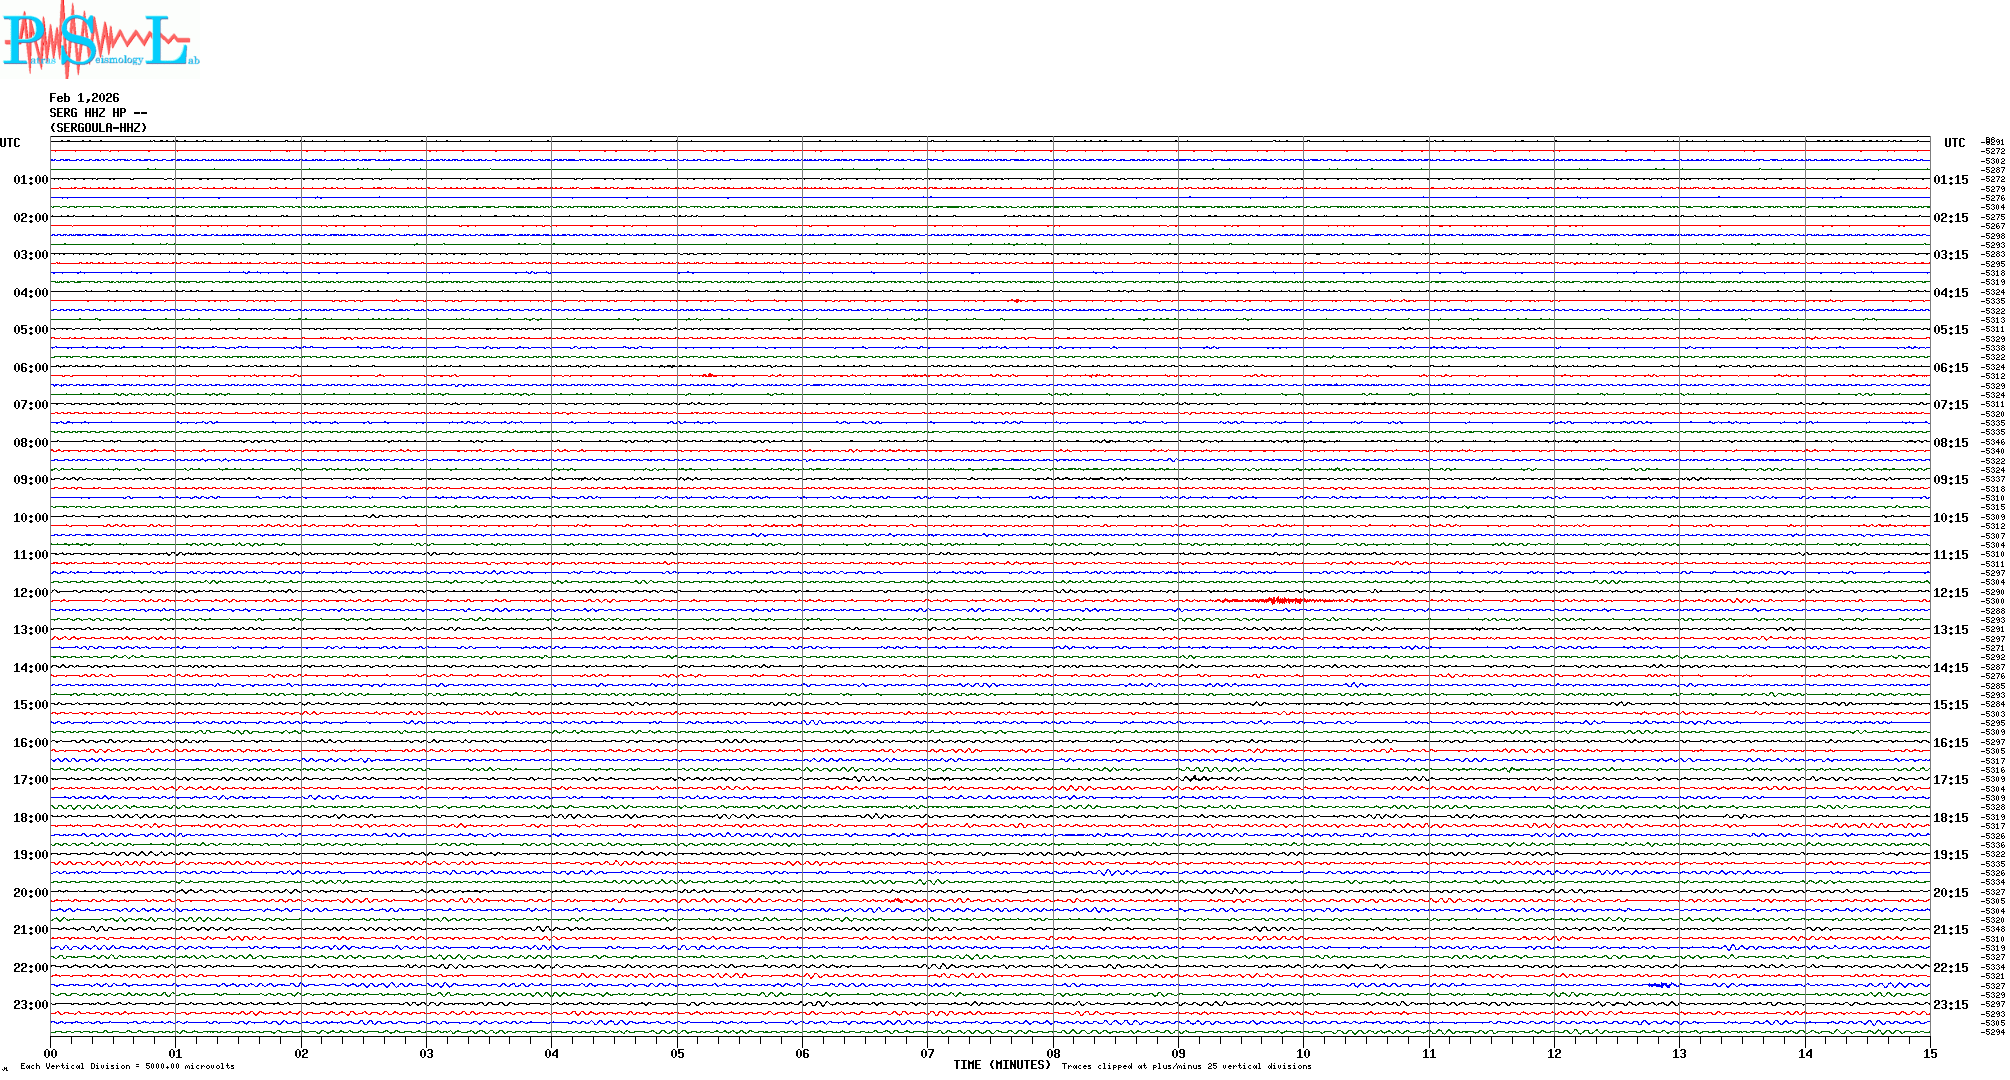This screenshot has width=2010, height=1080.
Task: Click the Each Vertical Division scale note
Action: click(x=127, y=1066)
